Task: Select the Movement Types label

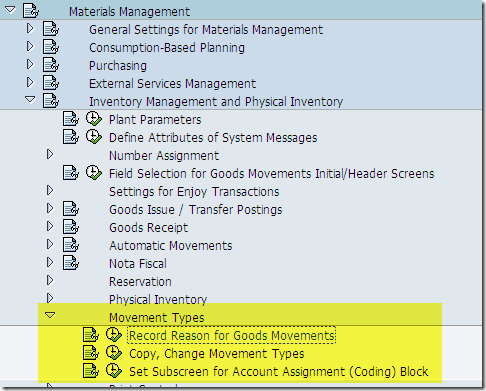Action: pyautogui.click(x=157, y=318)
